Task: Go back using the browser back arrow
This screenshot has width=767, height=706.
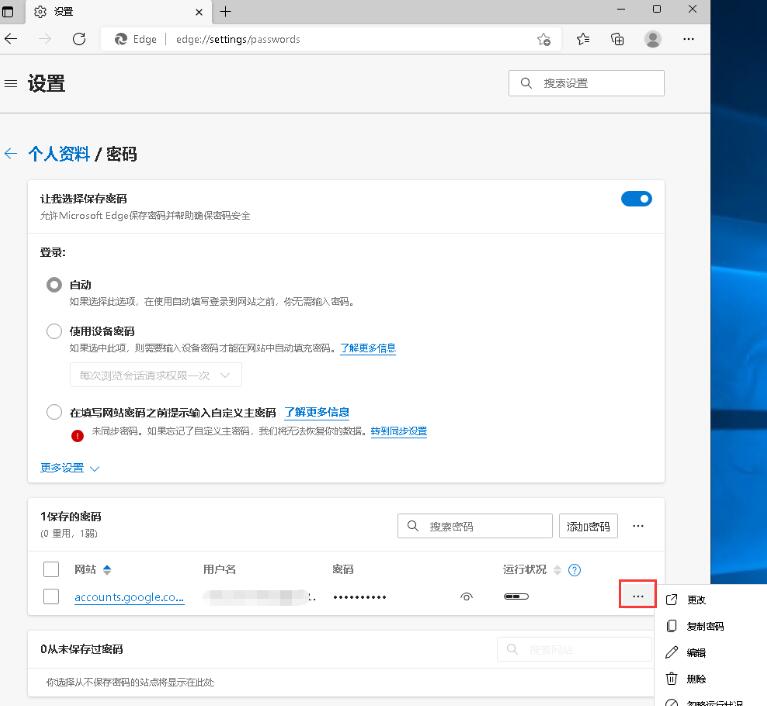Action: tap(11, 39)
